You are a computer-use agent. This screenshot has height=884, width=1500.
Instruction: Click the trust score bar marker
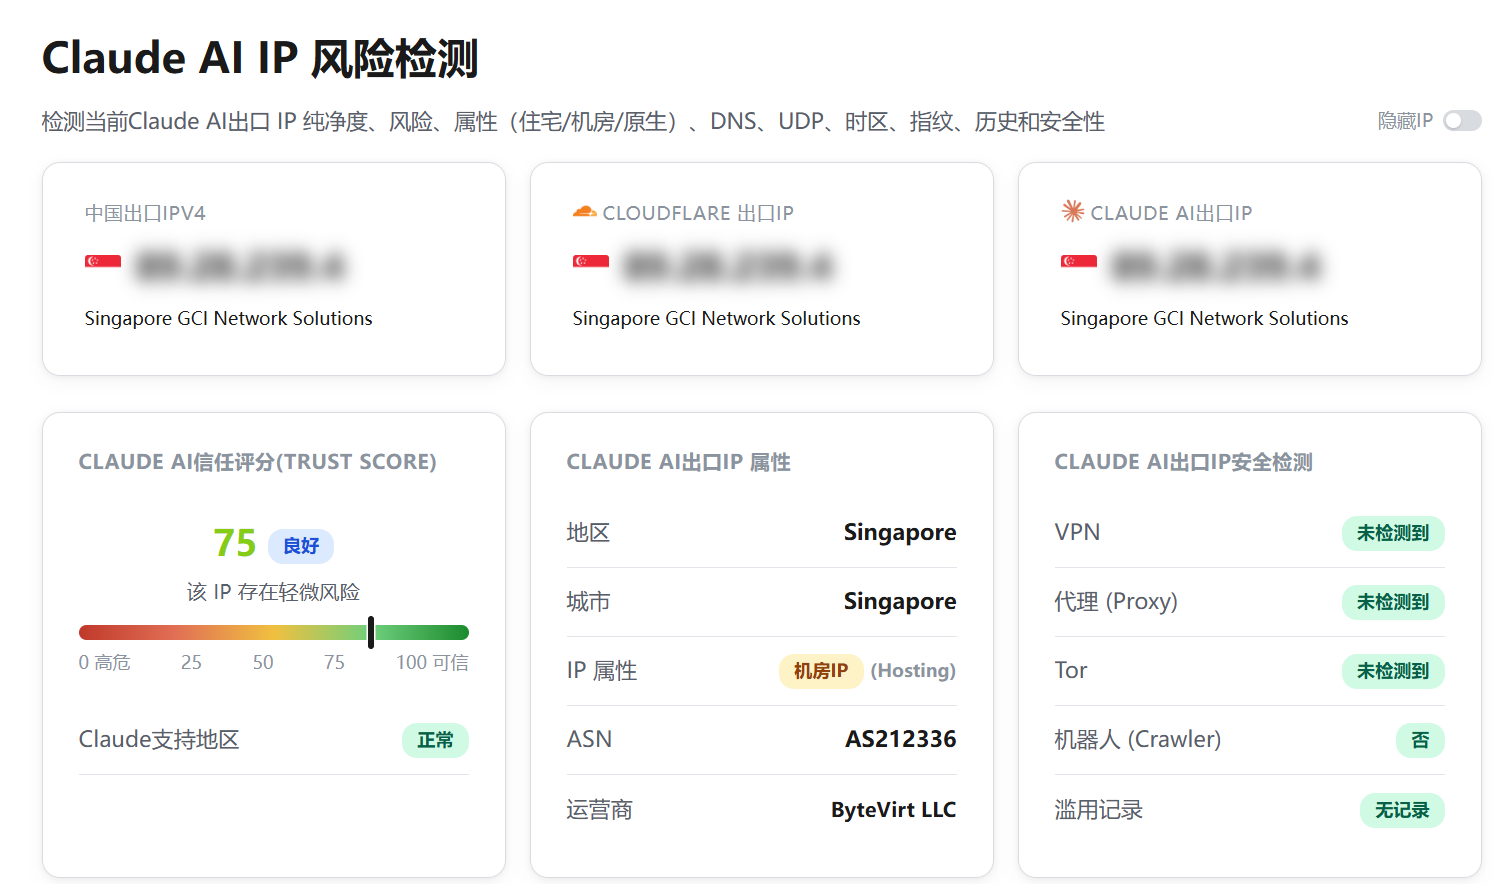point(371,632)
